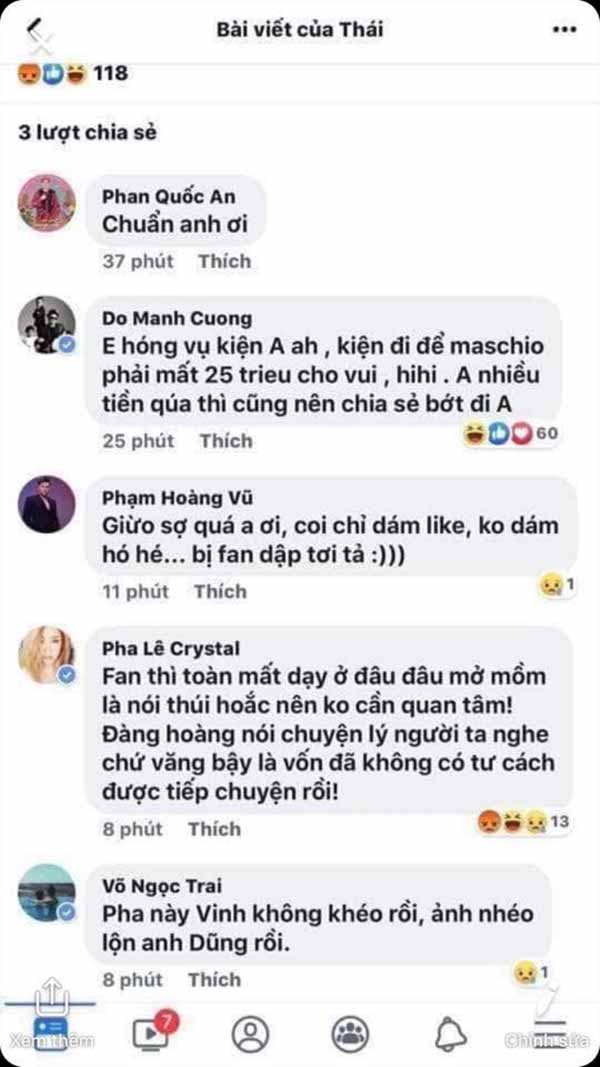This screenshot has height=1067, width=600.
Task: Show reactions on Do Manh Cuong's comment (60)
Action: [x=511, y=433]
